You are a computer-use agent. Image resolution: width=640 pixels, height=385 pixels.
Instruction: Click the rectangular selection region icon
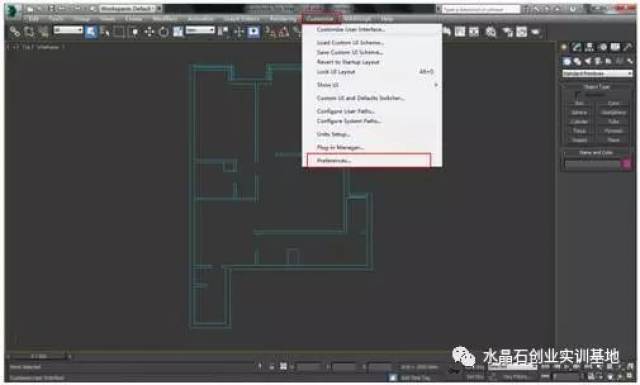pyautogui.click(x=119, y=31)
